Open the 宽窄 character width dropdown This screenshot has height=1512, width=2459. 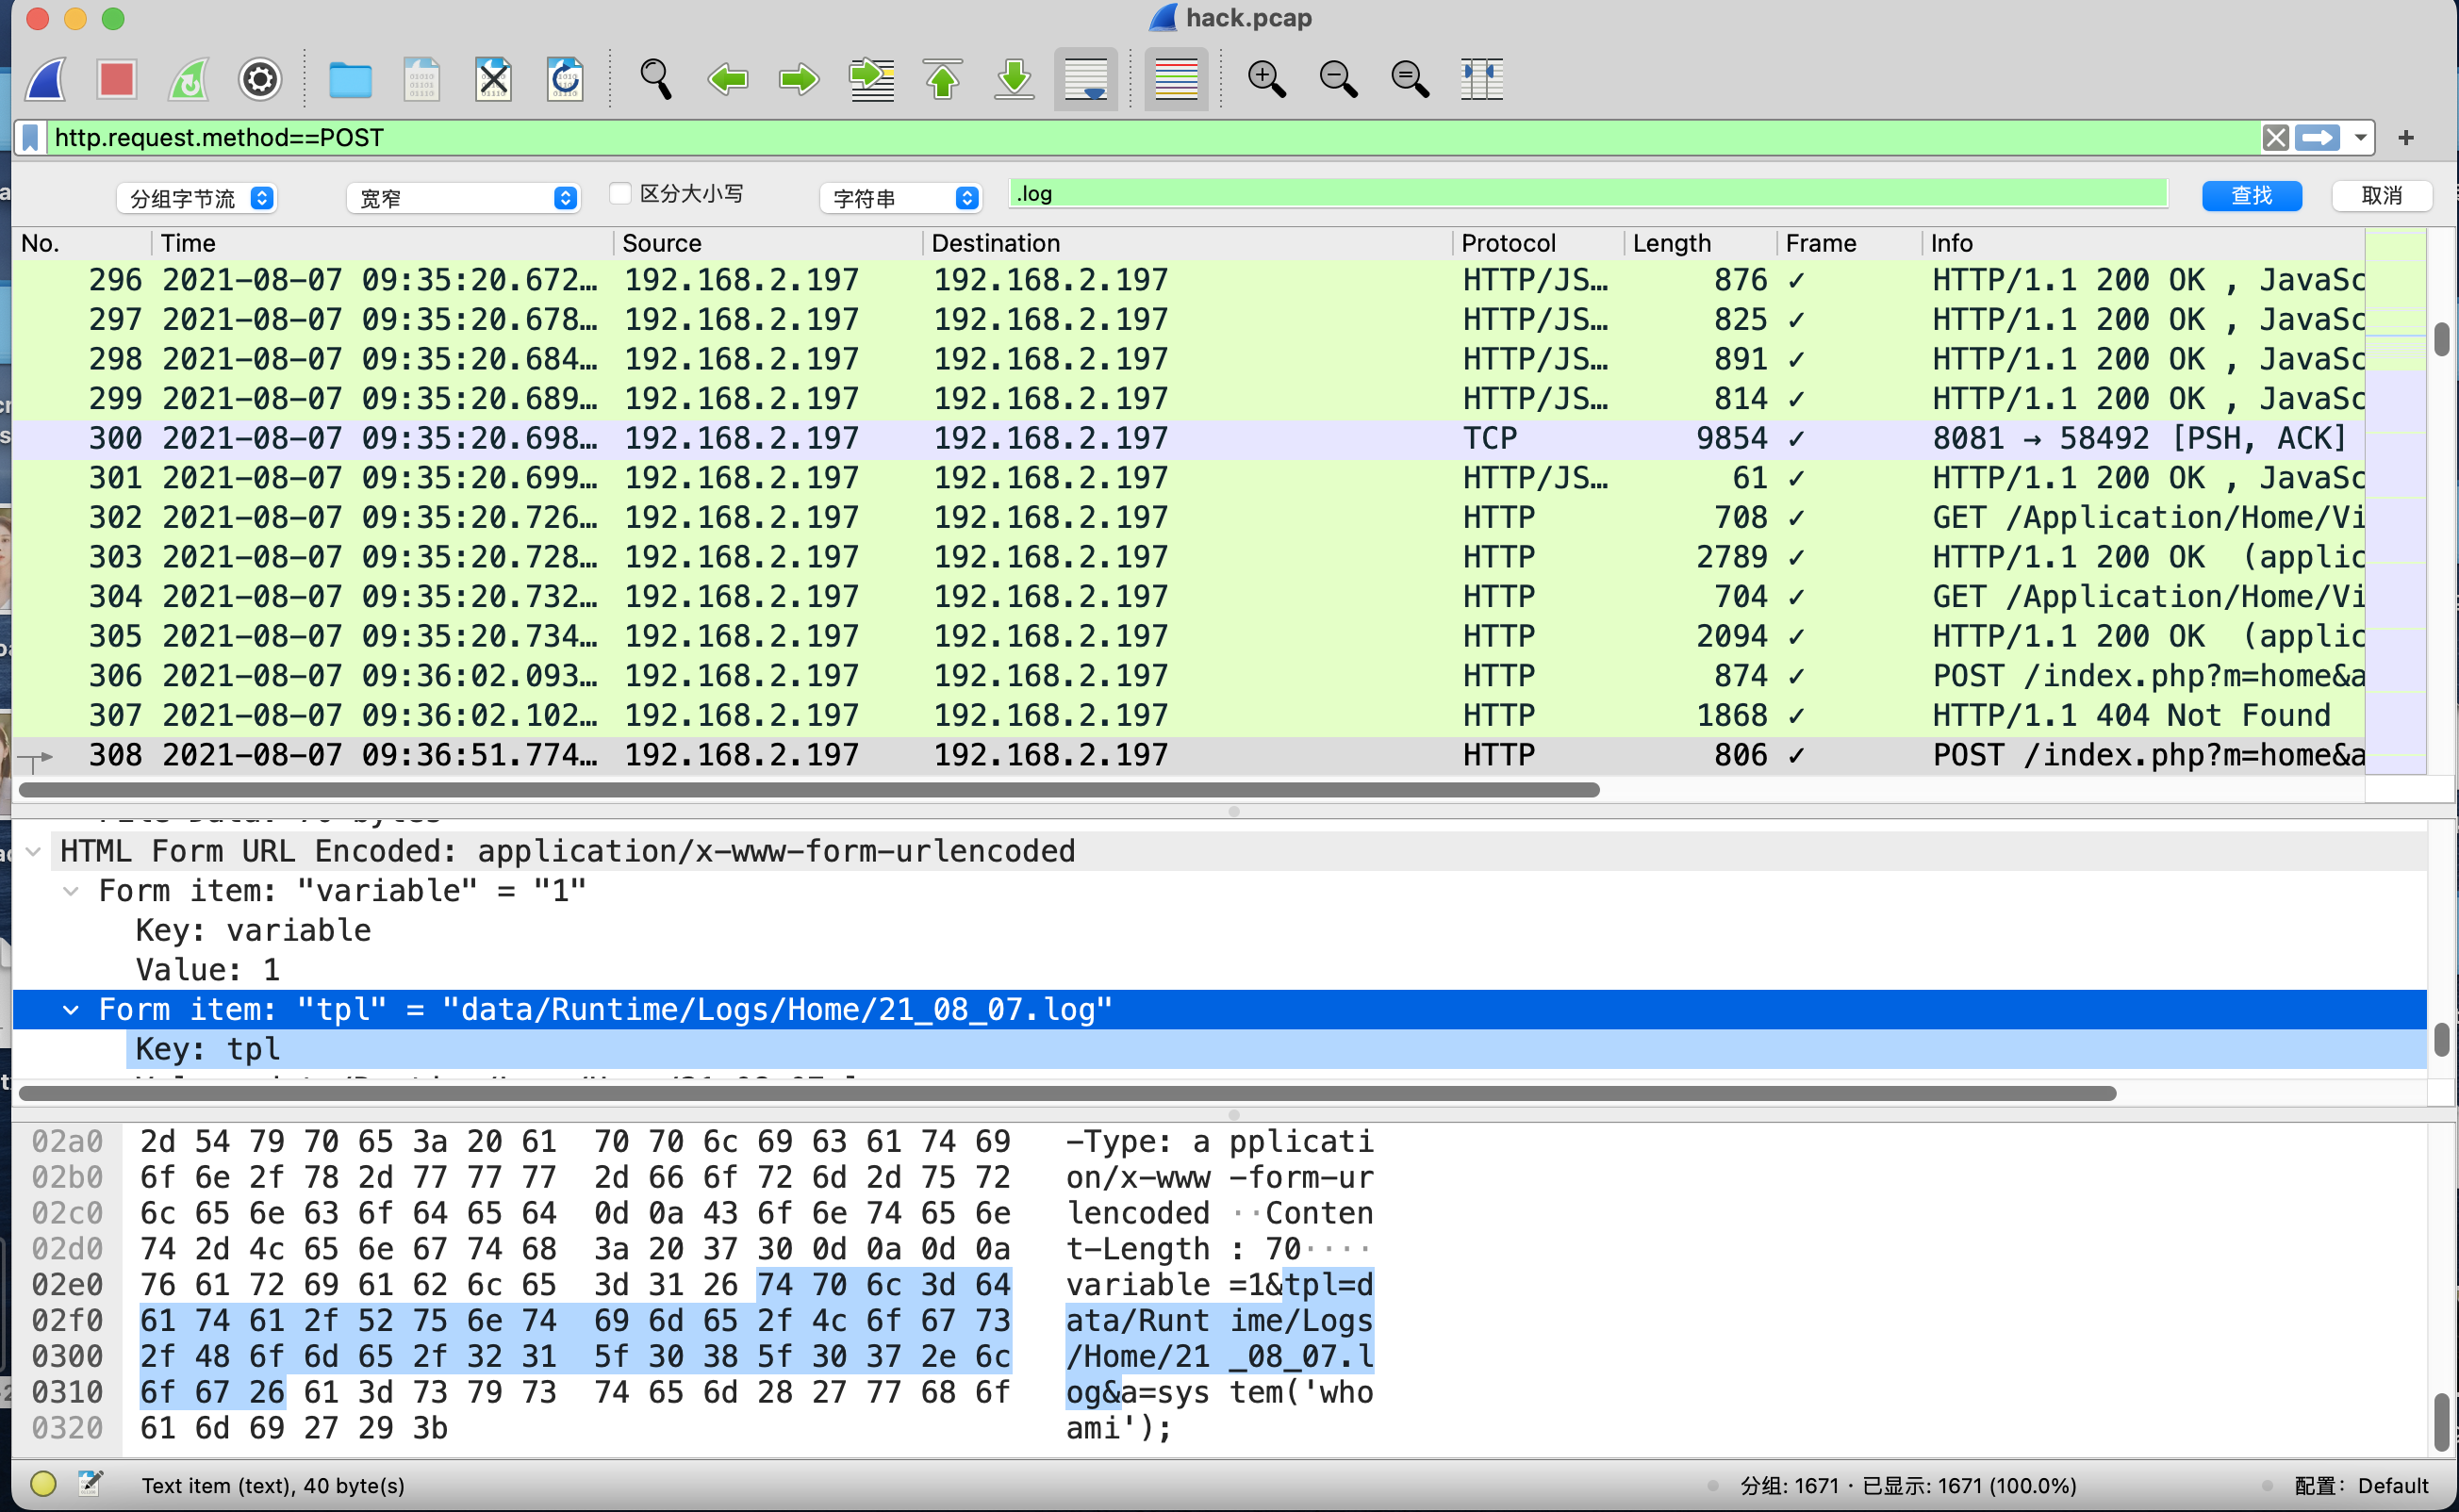(x=464, y=198)
